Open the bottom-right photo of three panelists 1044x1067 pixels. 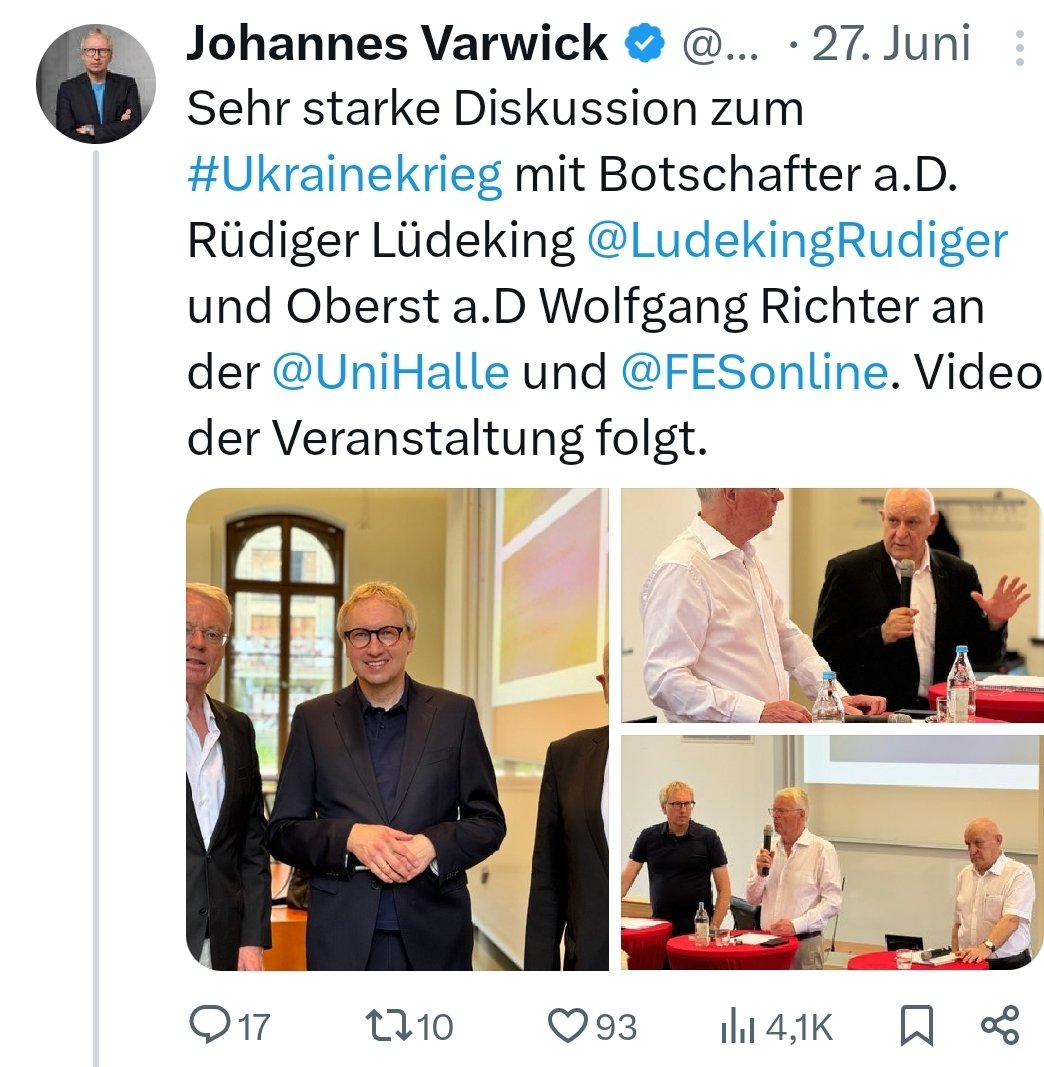point(832,853)
